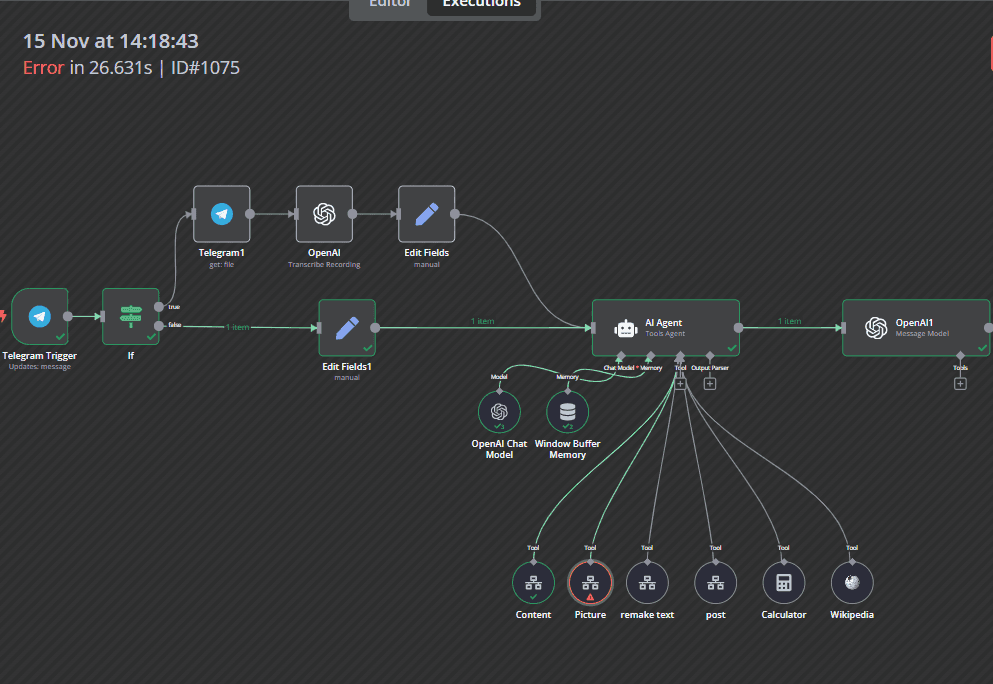The width and height of the screenshot is (993, 684).
Task: Open the Content tool node
Action: (x=533, y=583)
